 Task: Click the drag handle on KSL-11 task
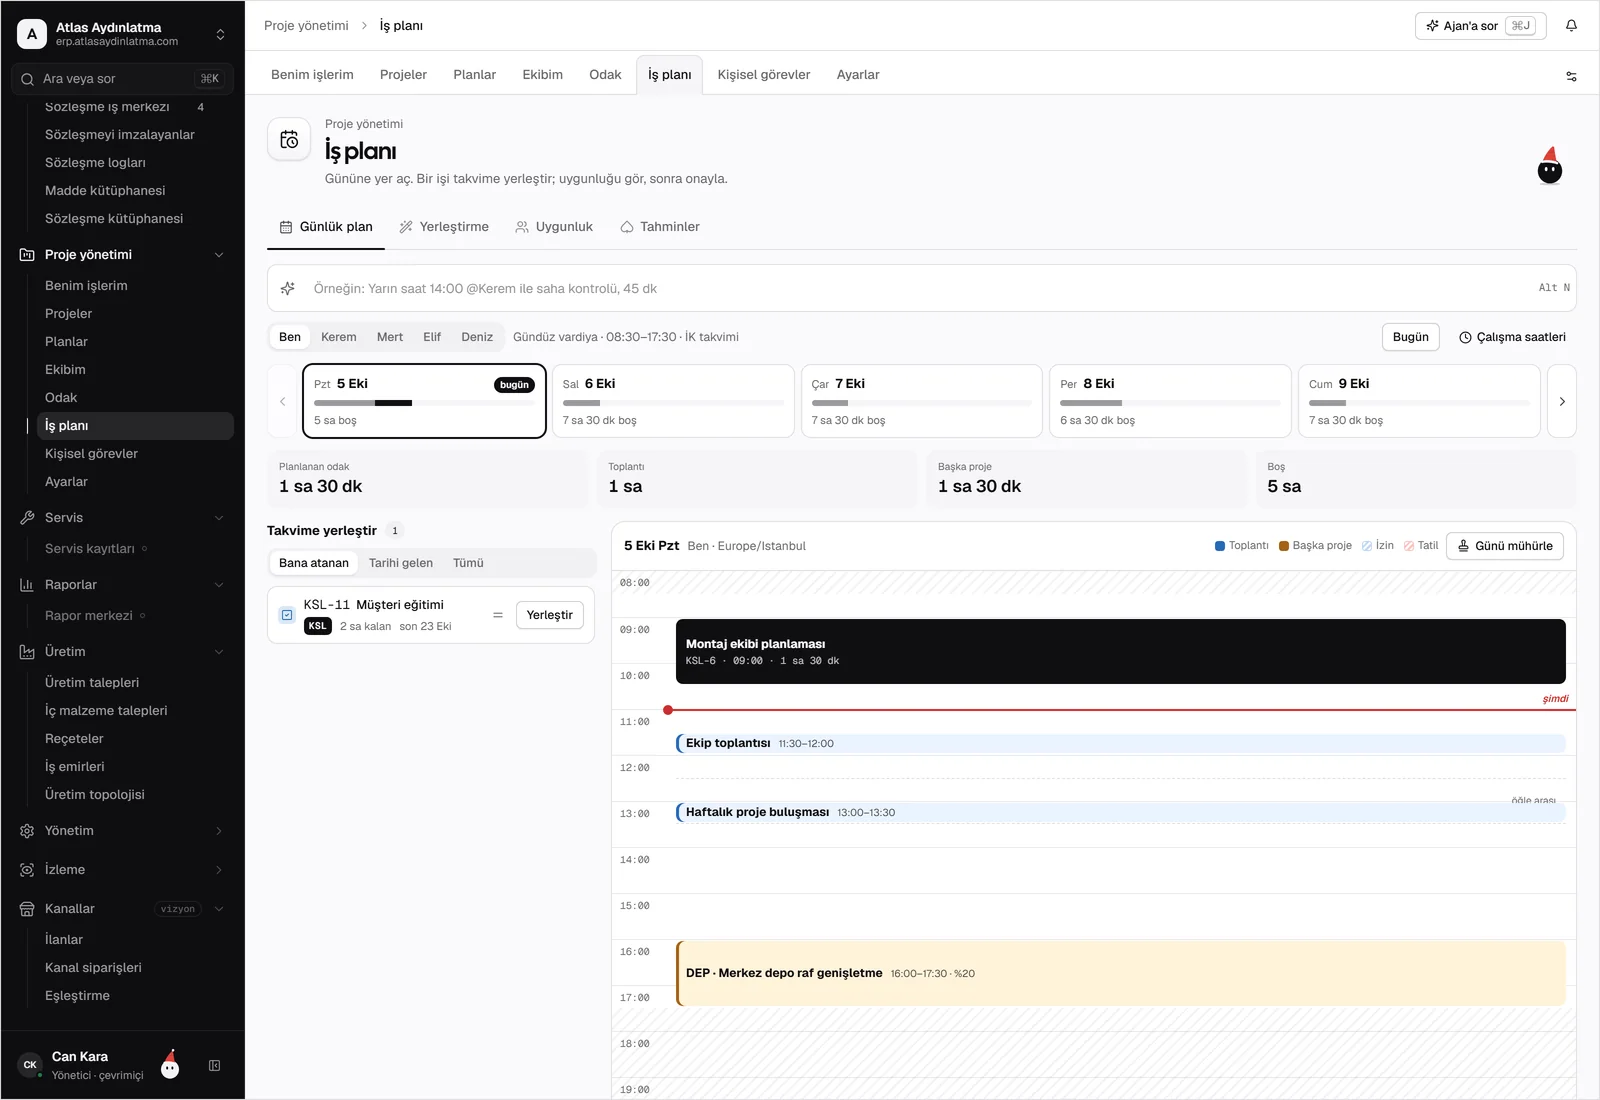coord(498,615)
